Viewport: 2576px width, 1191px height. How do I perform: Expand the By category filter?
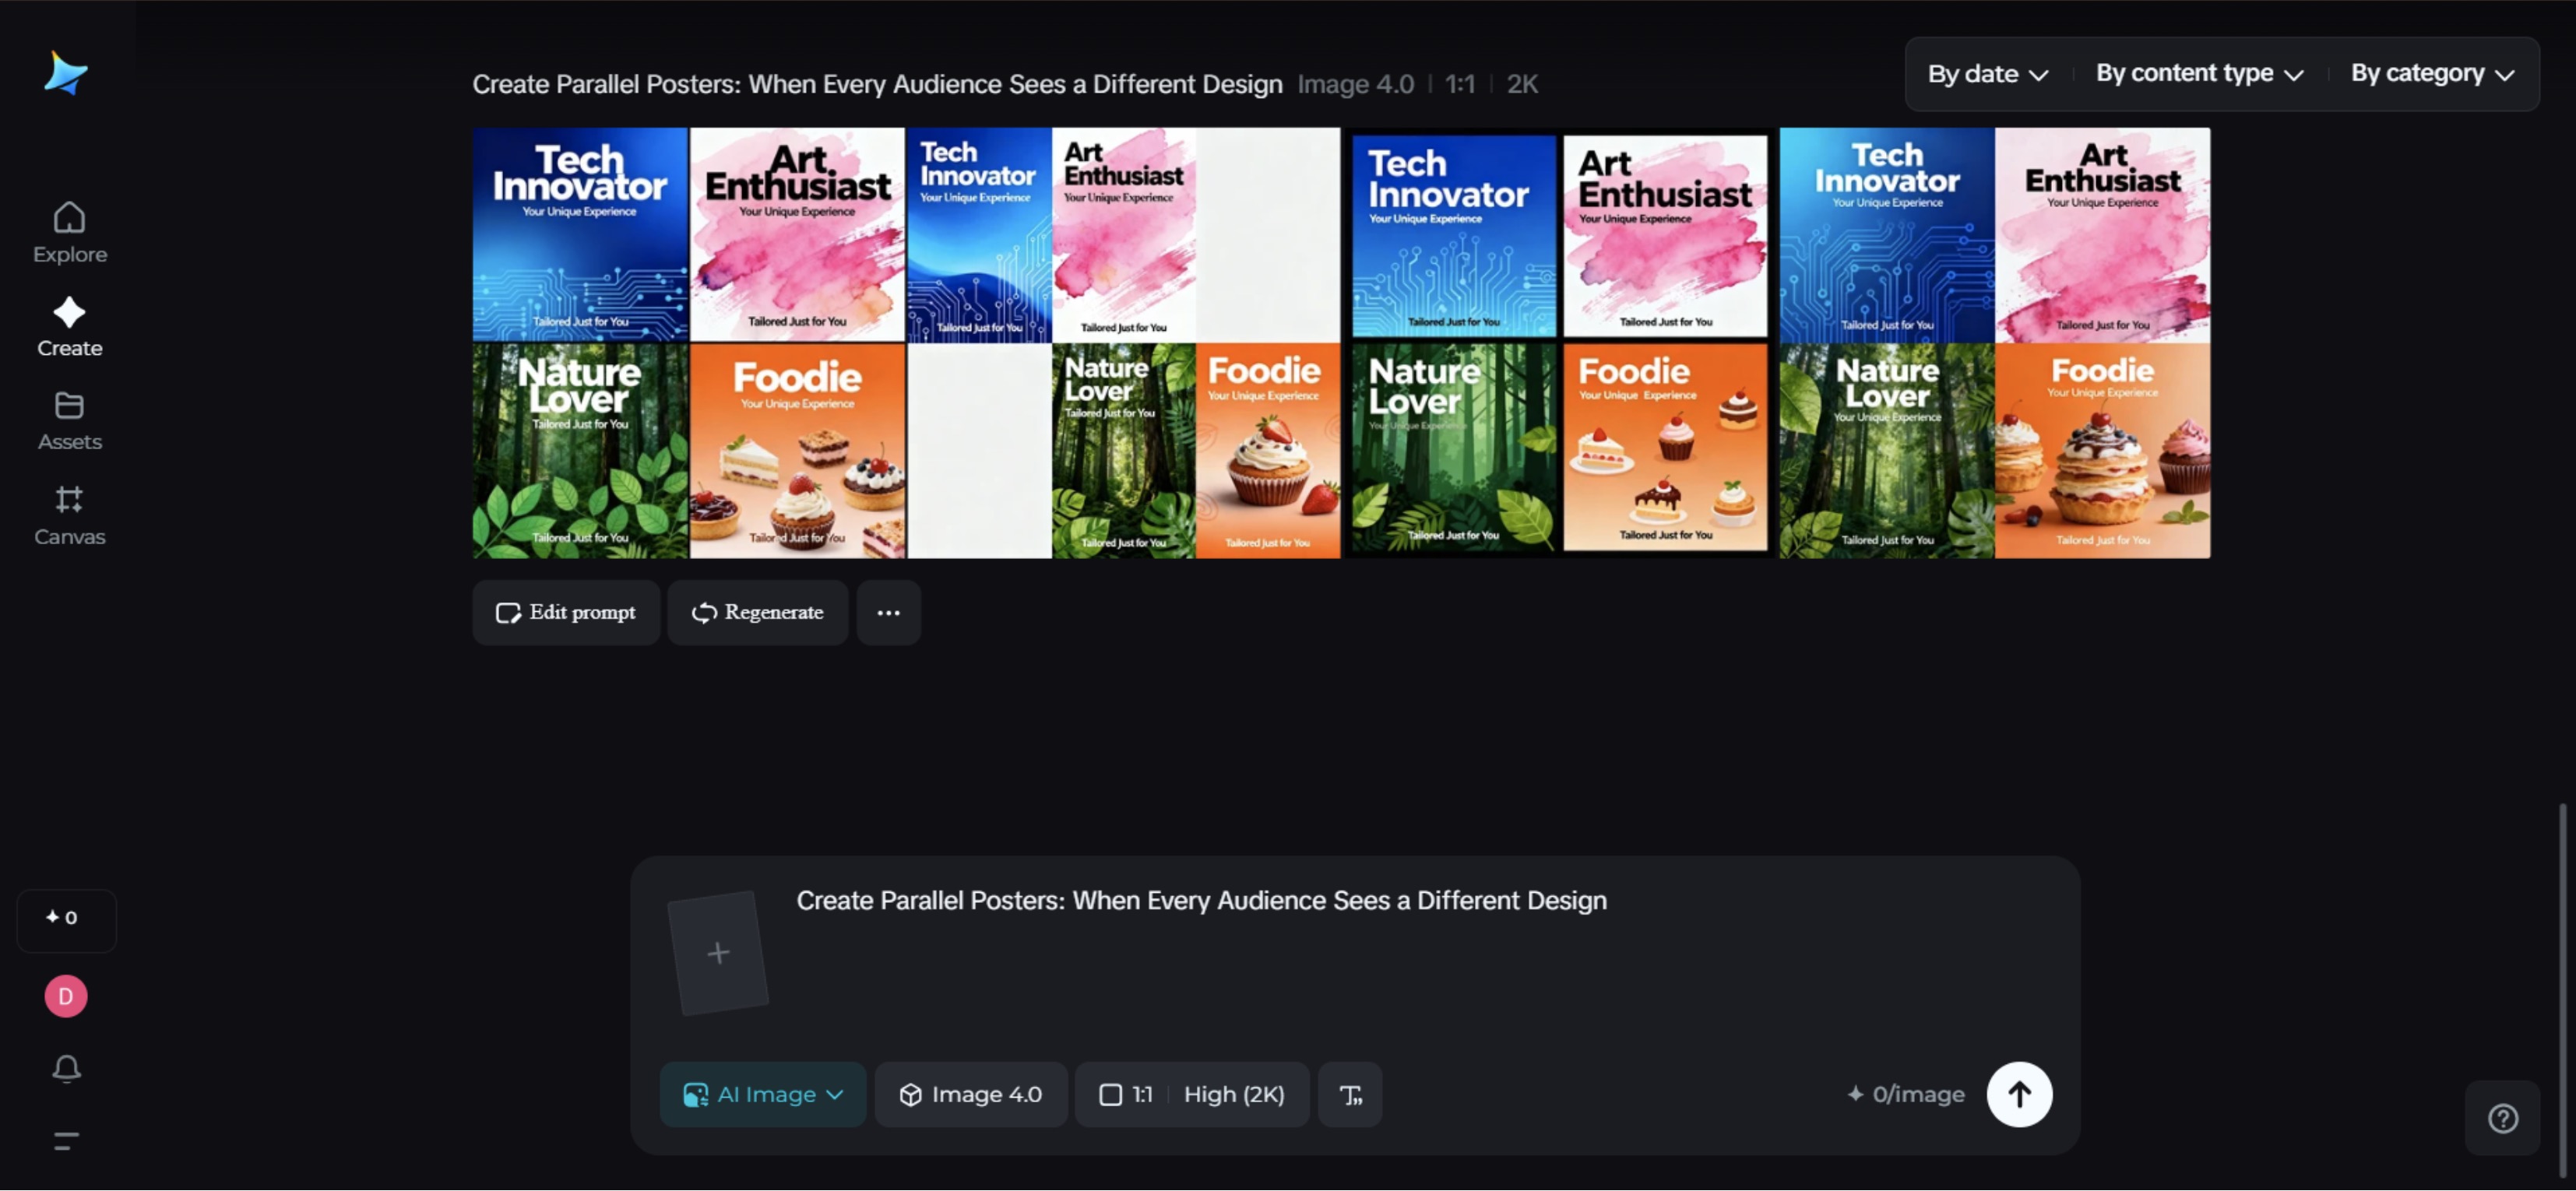[x=2432, y=74]
